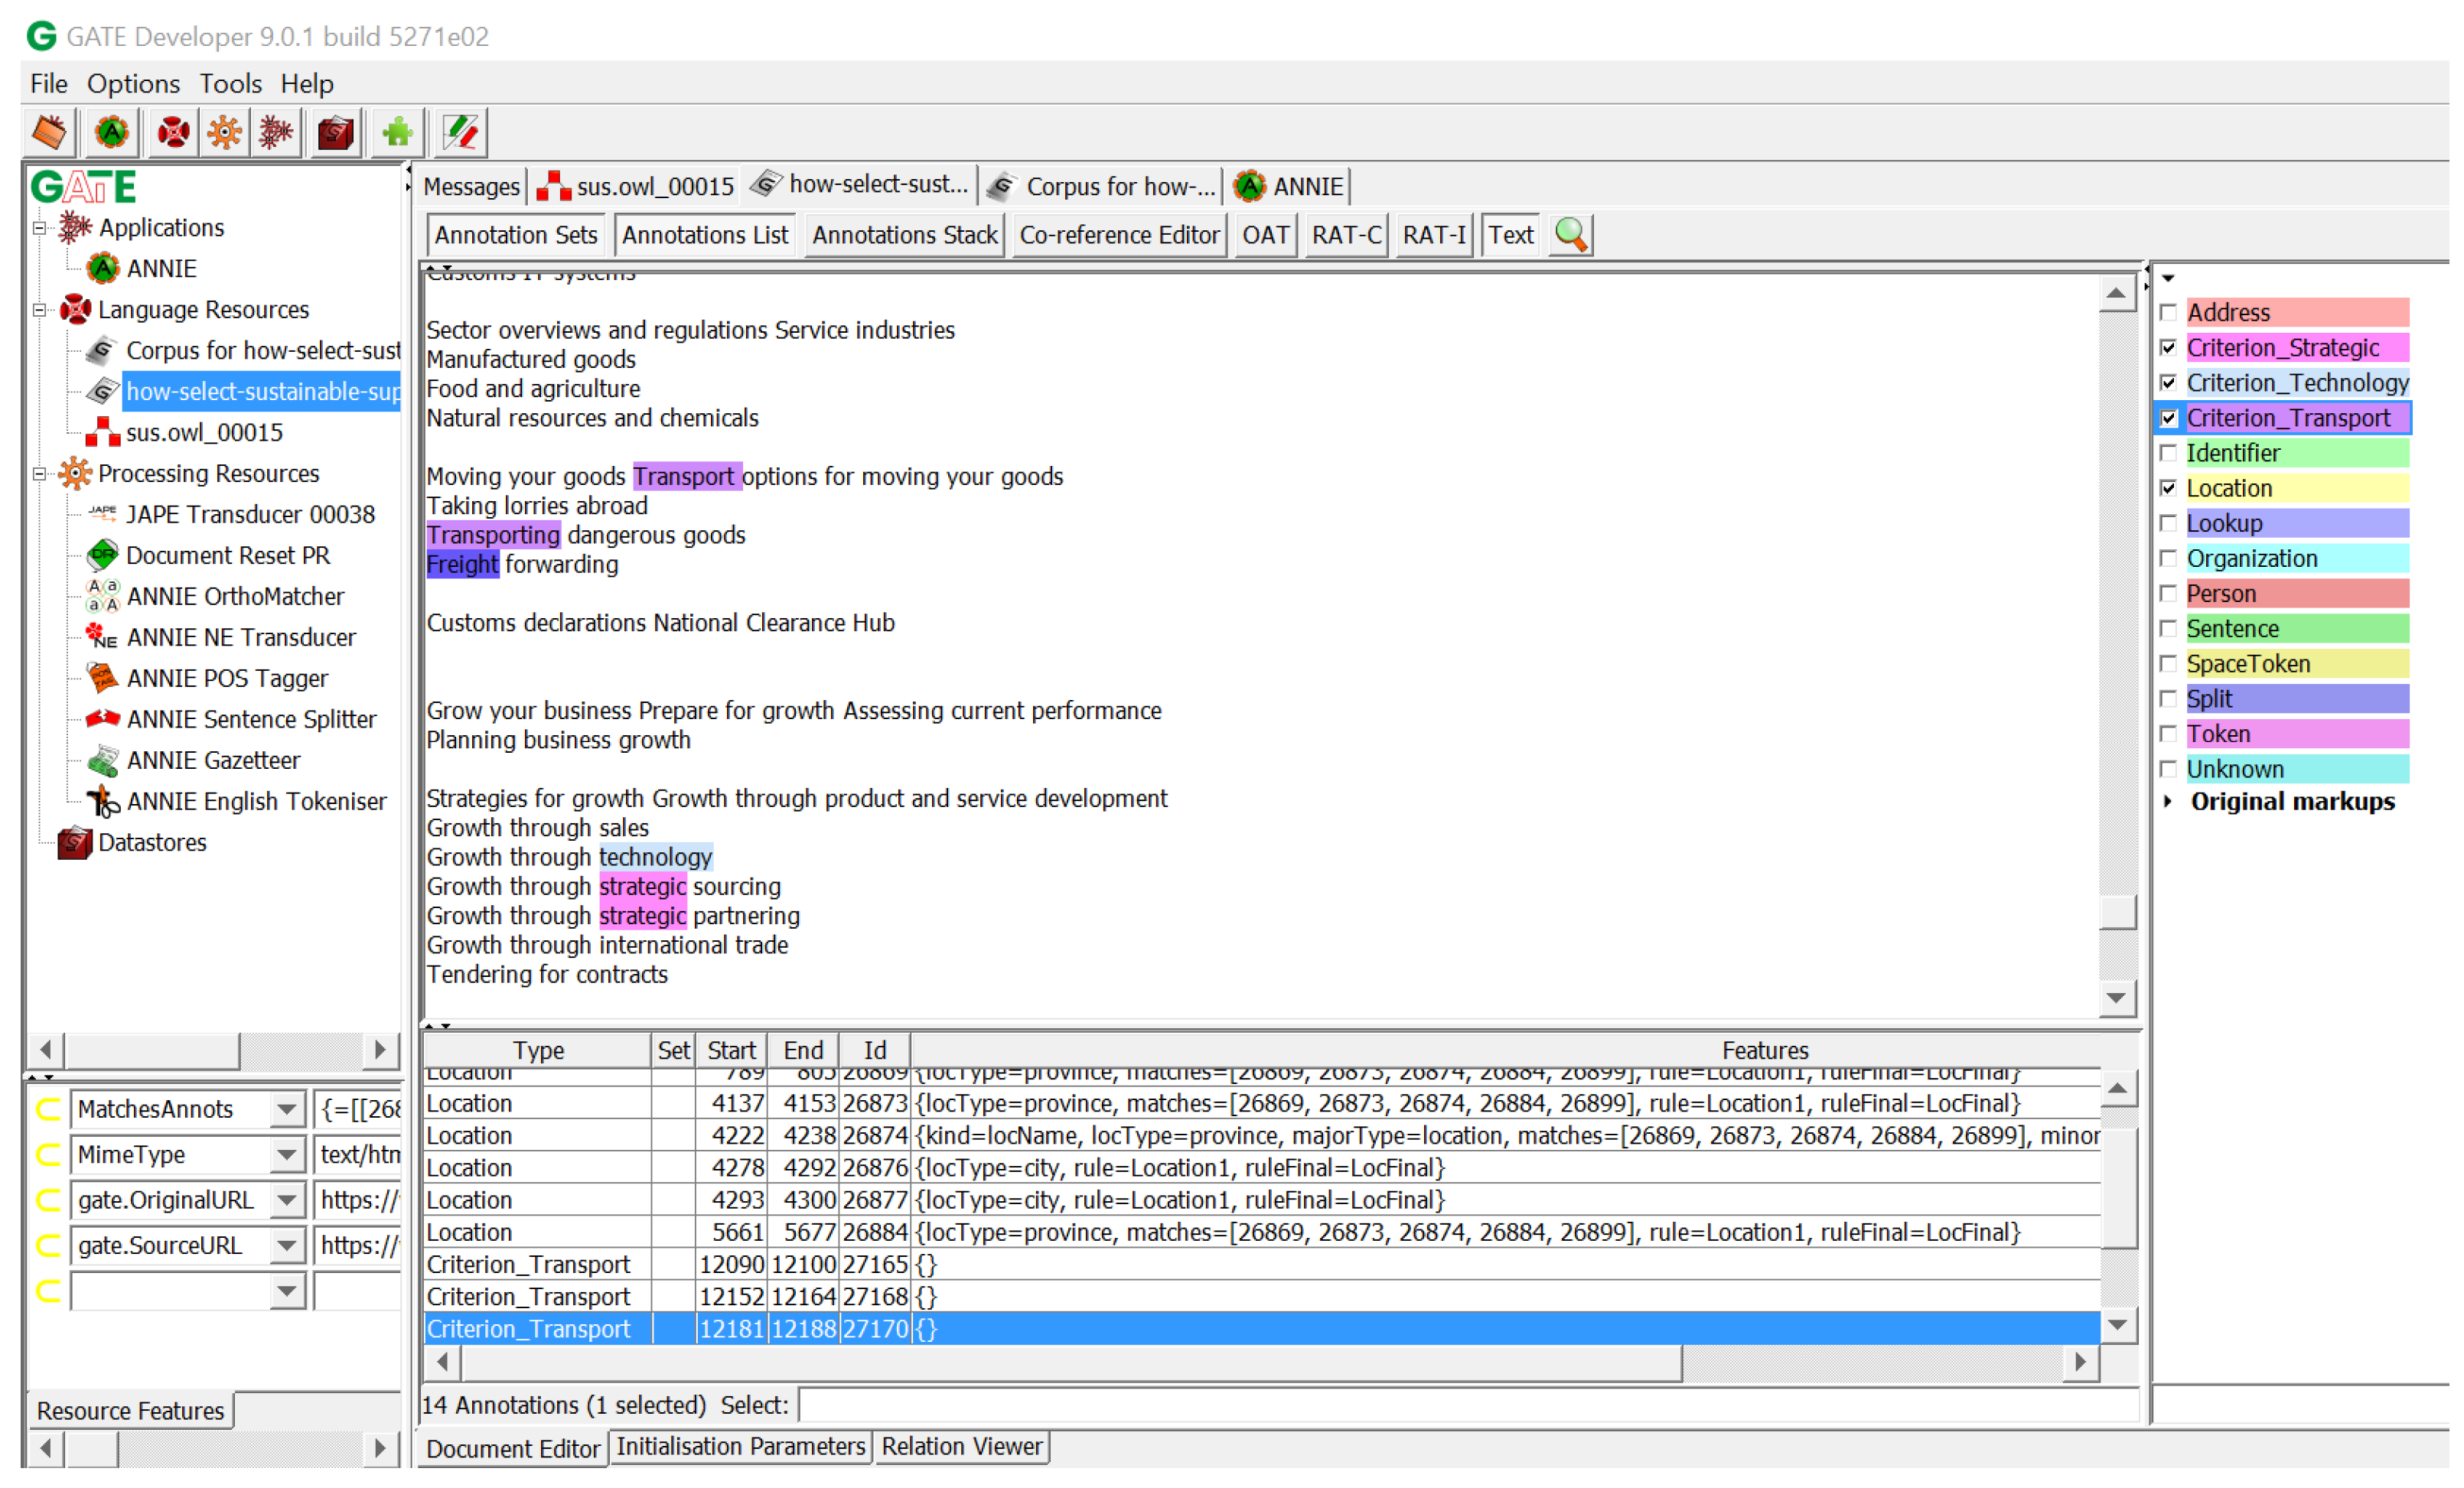
Task: Tick the Organization annotation checkbox
Action: point(2168,558)
